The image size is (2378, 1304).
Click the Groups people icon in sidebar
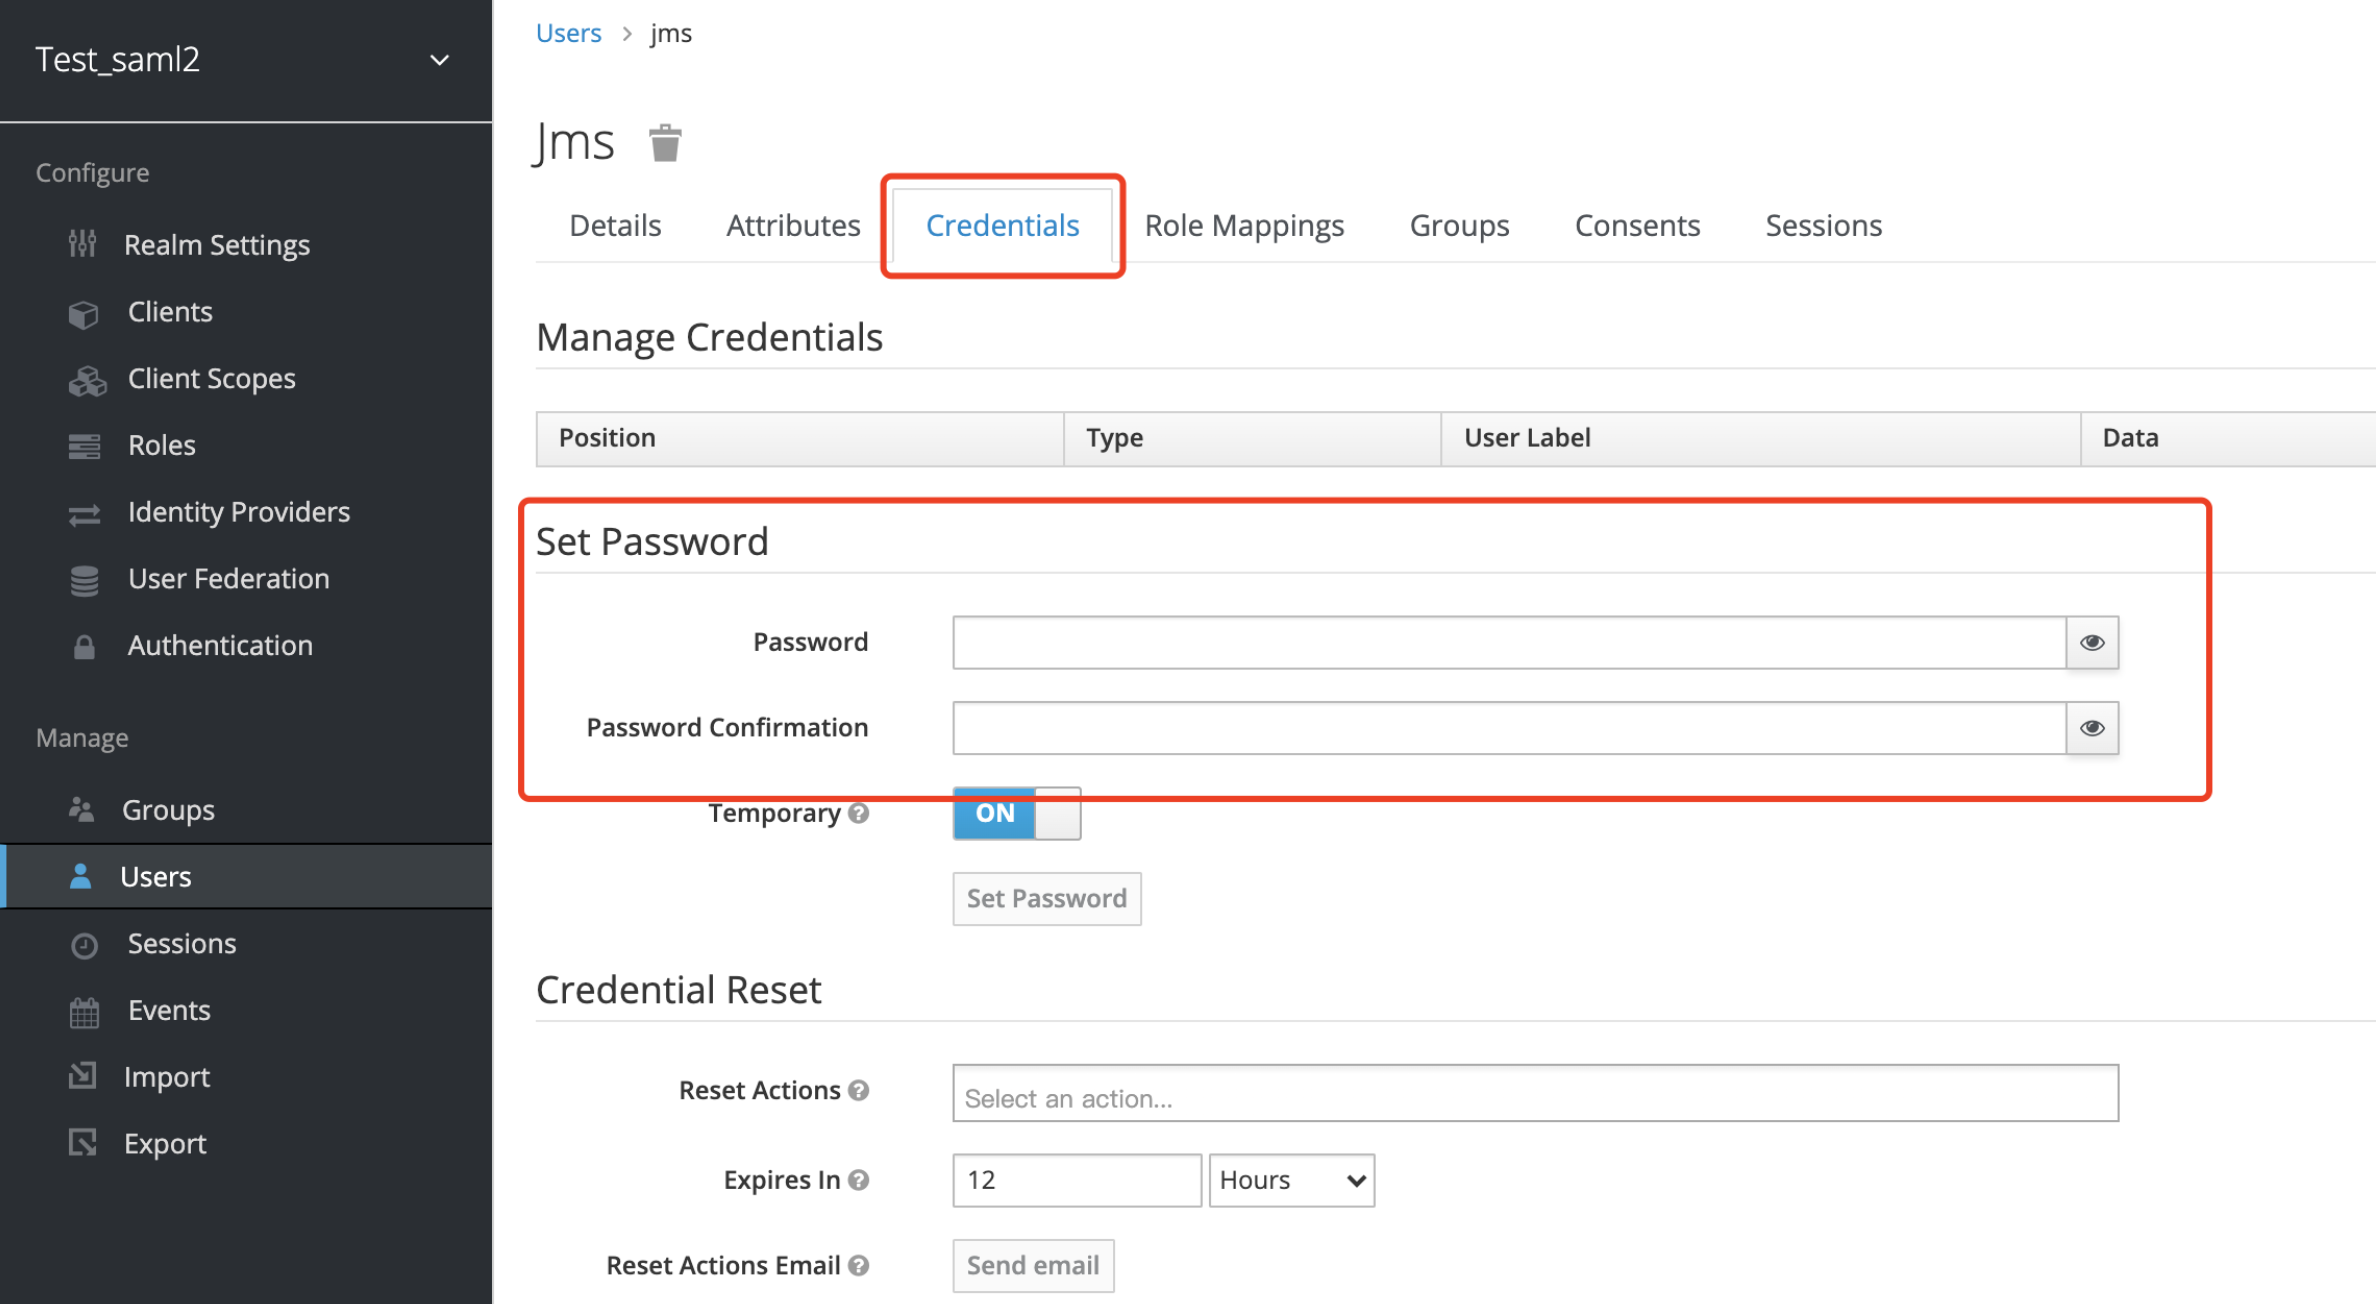coord(81,809)
